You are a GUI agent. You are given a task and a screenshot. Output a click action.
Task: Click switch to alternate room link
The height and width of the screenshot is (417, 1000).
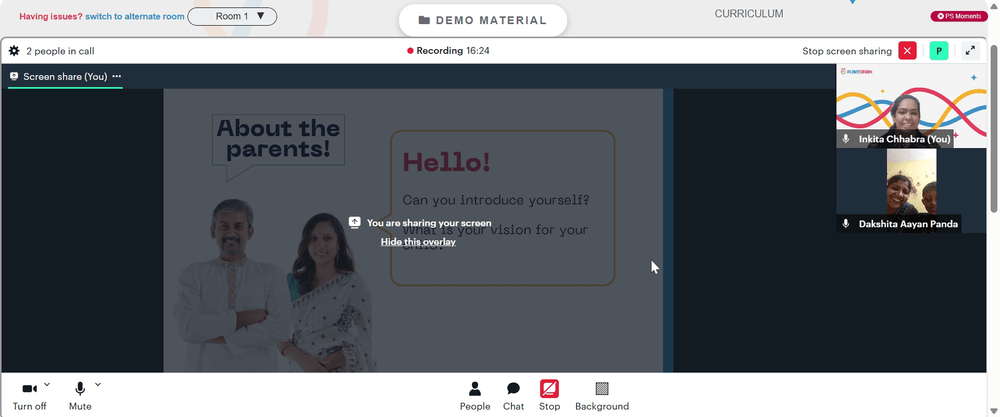(x=135, y=17)
